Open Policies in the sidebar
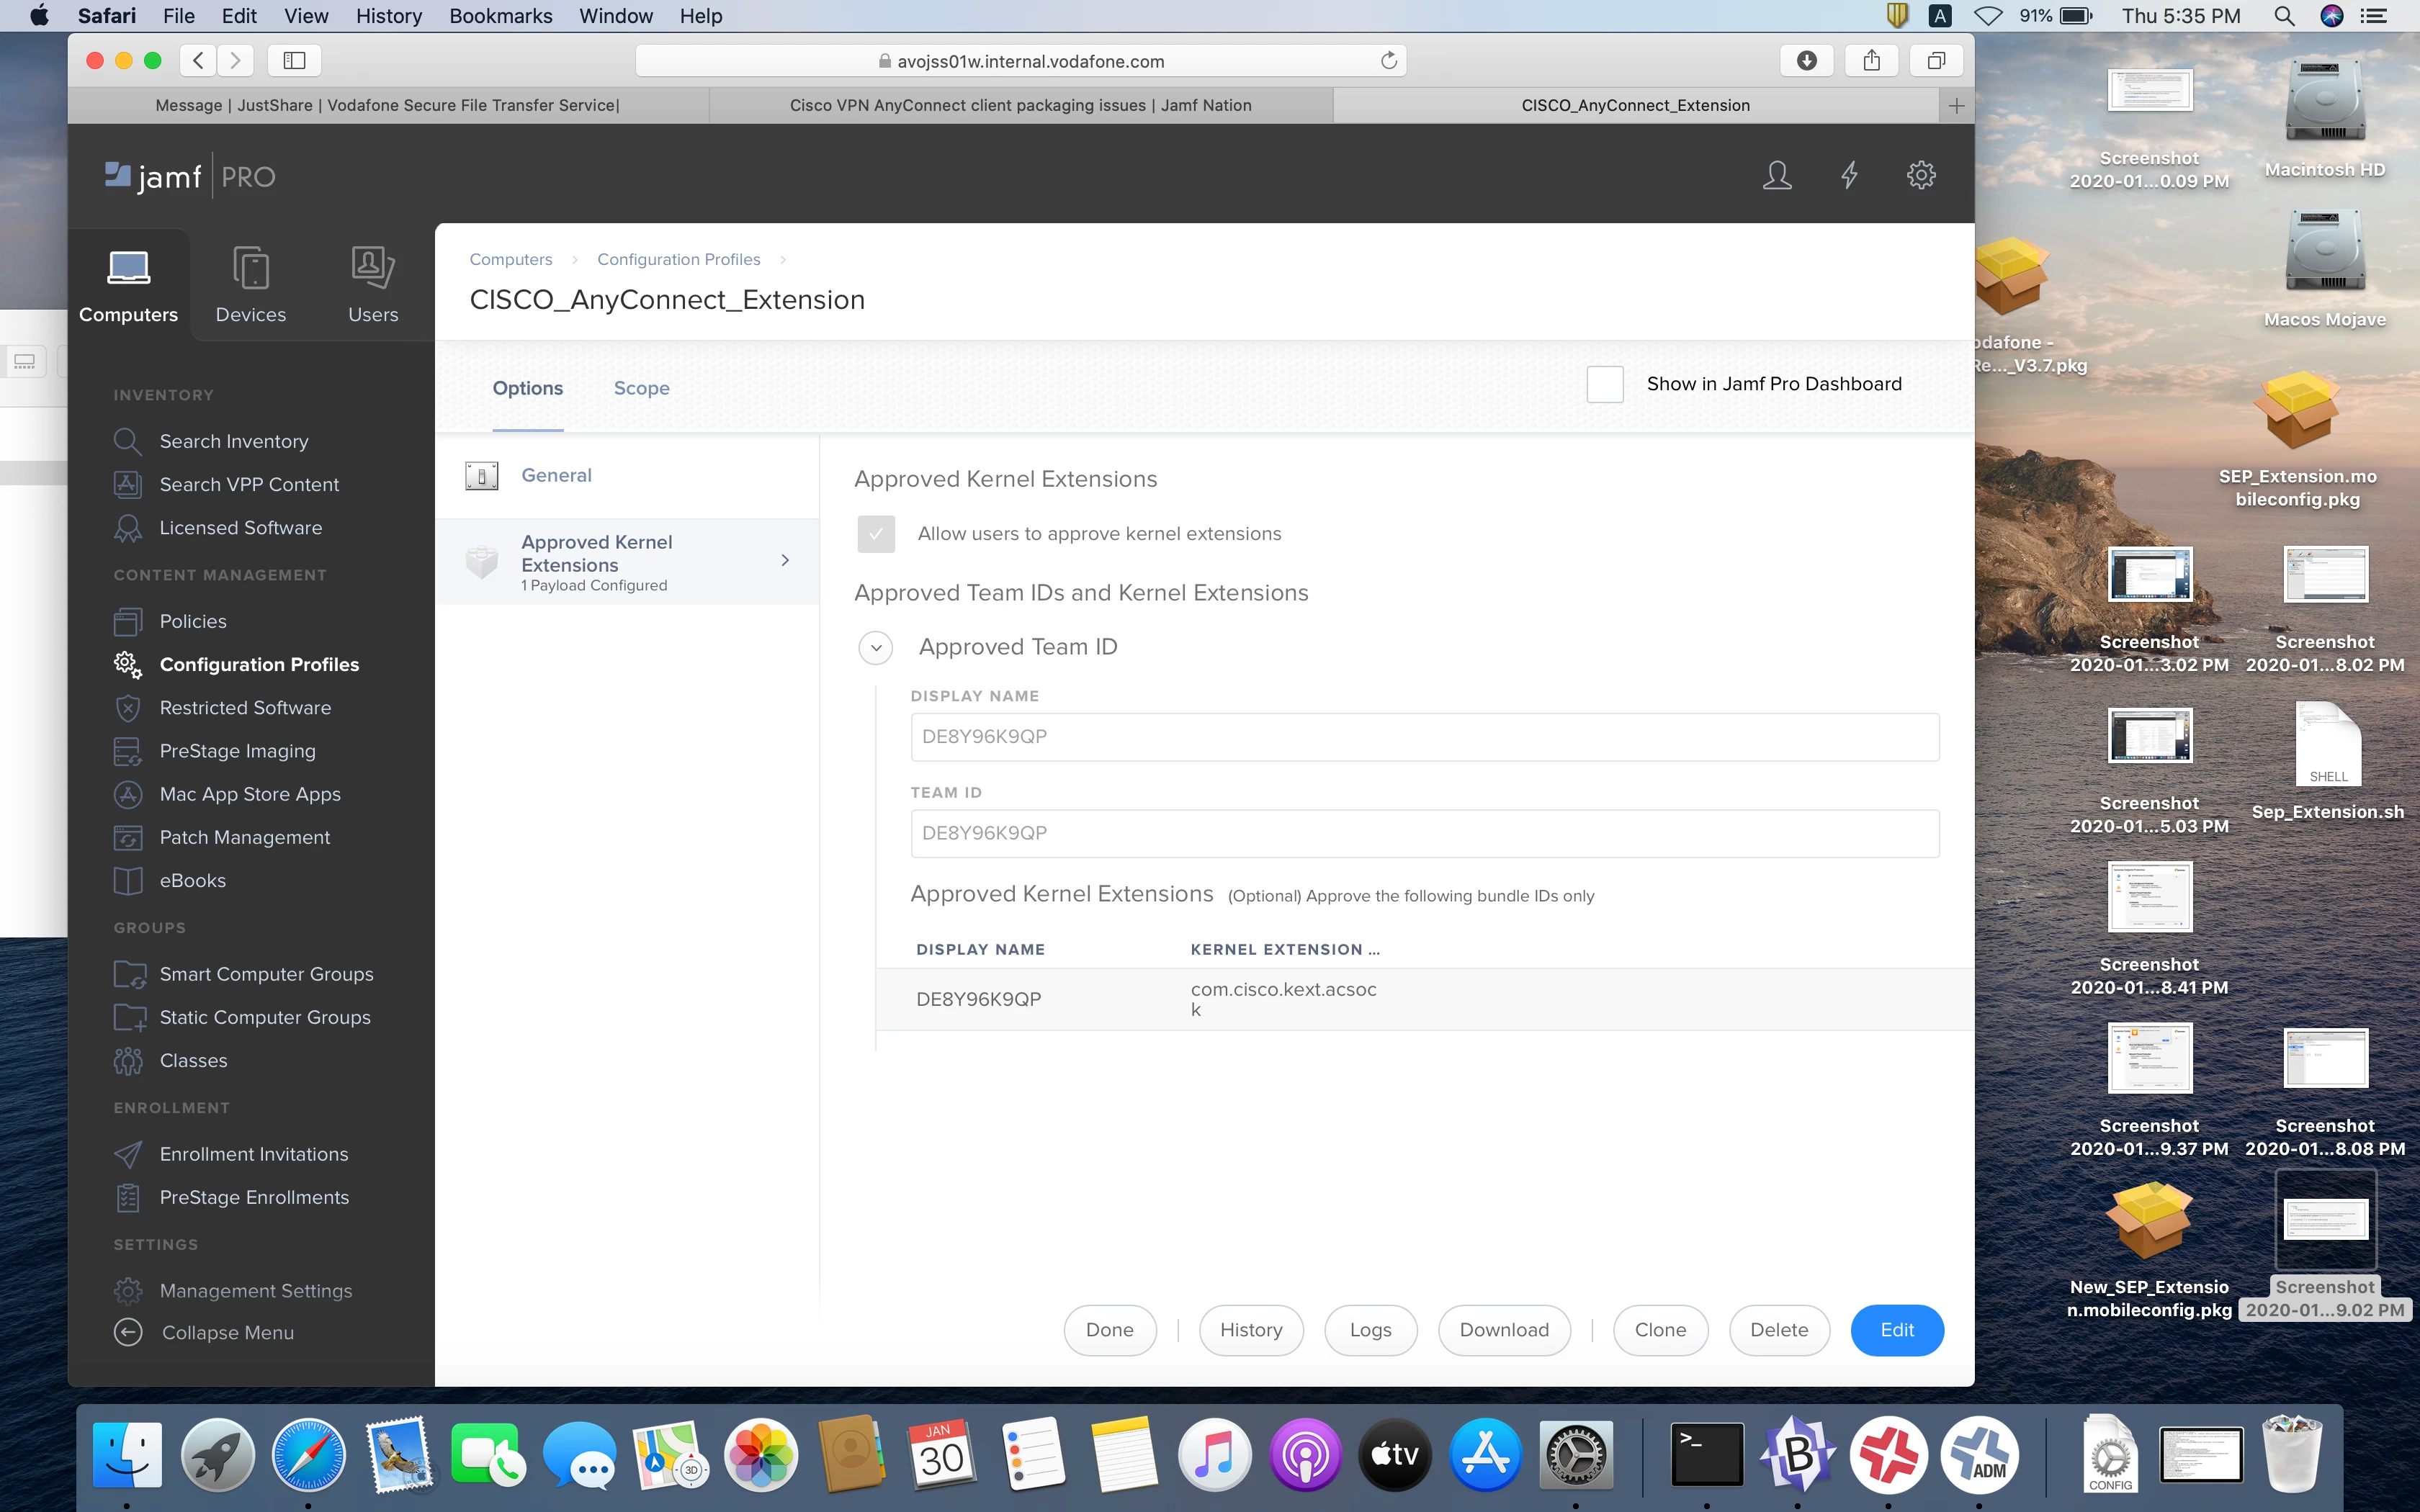 pos(193,621)
